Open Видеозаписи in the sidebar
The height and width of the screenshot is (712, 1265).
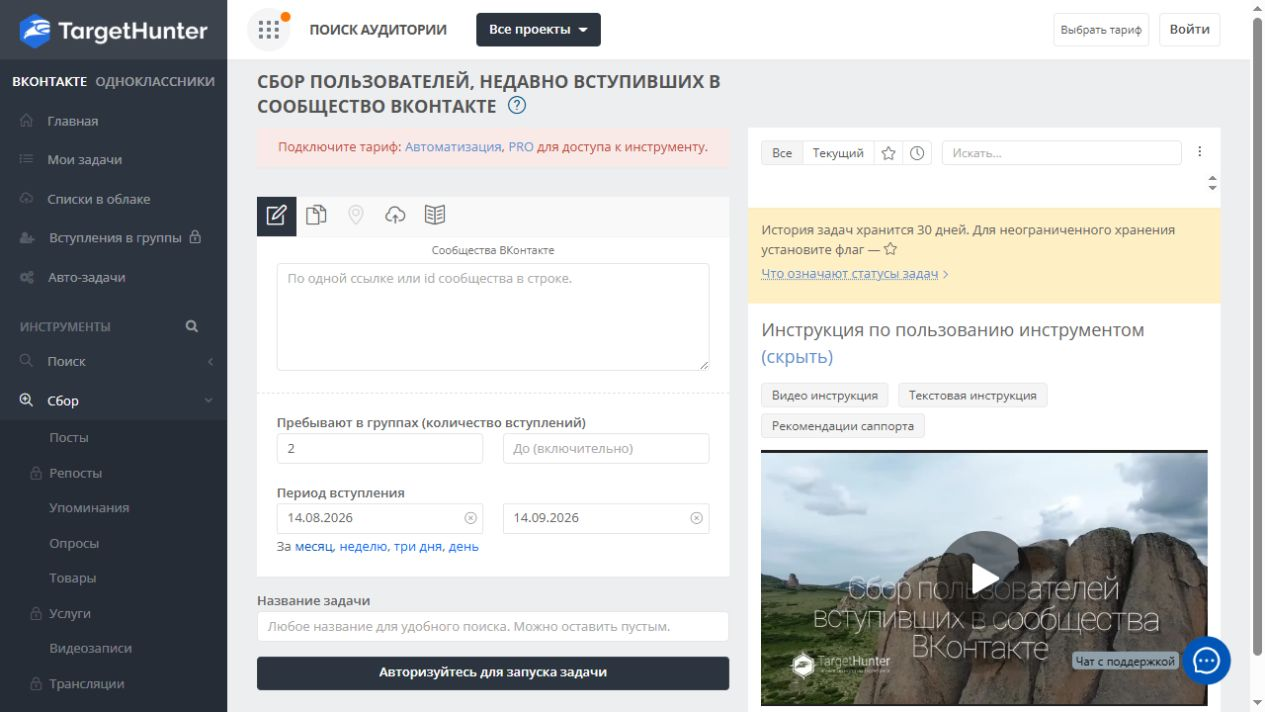(x=91, y=648)
